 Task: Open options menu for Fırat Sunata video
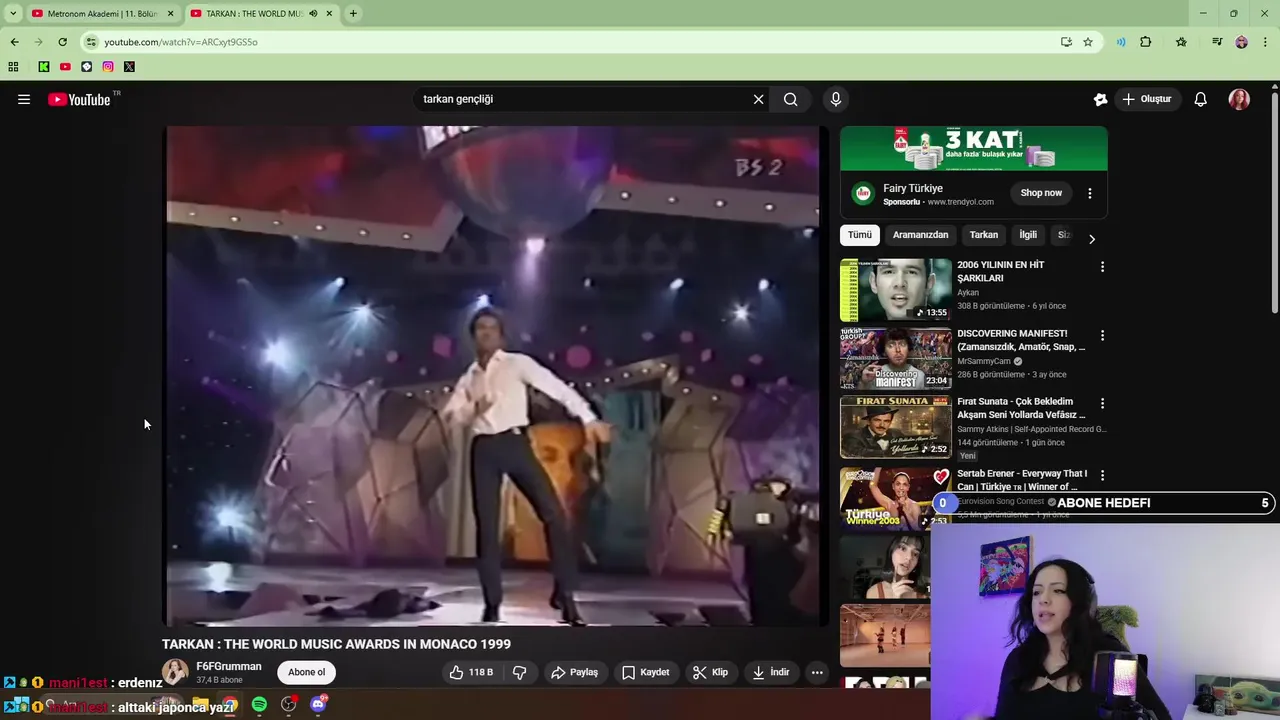coord(1102,403)
